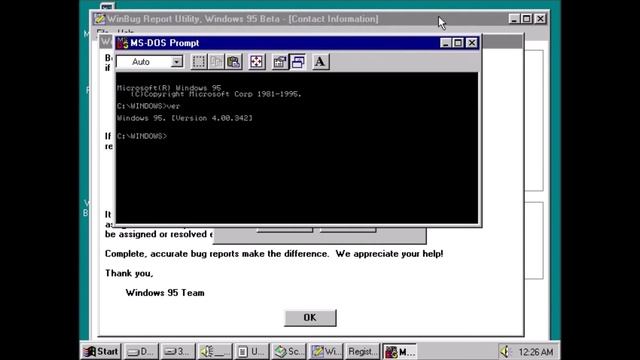Image resolution: width=640 pixels, height=360 pixels.
Task: Open MS-DOS Prompt Properties icon
Action: pos(280,62)
